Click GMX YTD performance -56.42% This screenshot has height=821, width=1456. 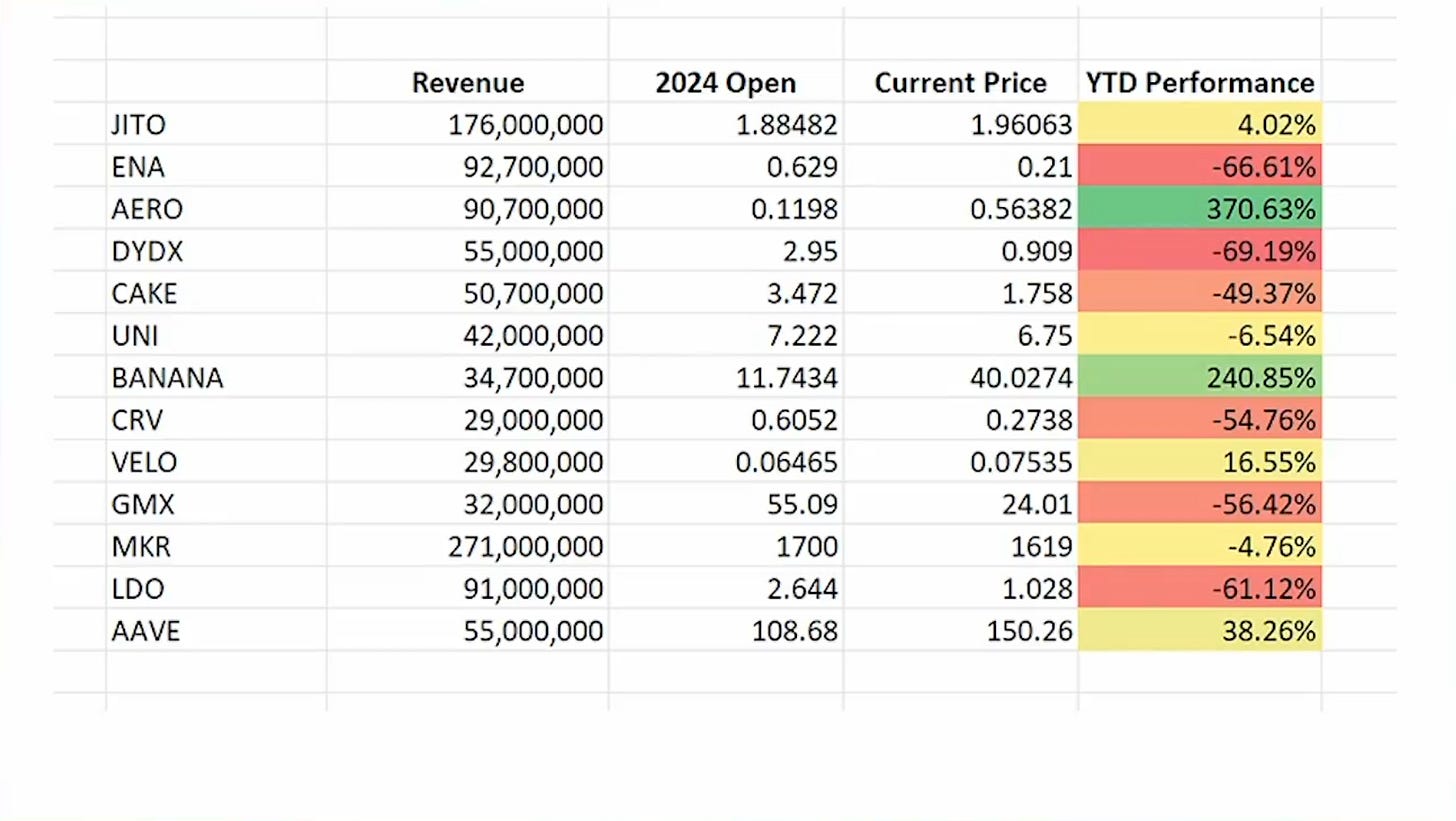[1200, 504]
